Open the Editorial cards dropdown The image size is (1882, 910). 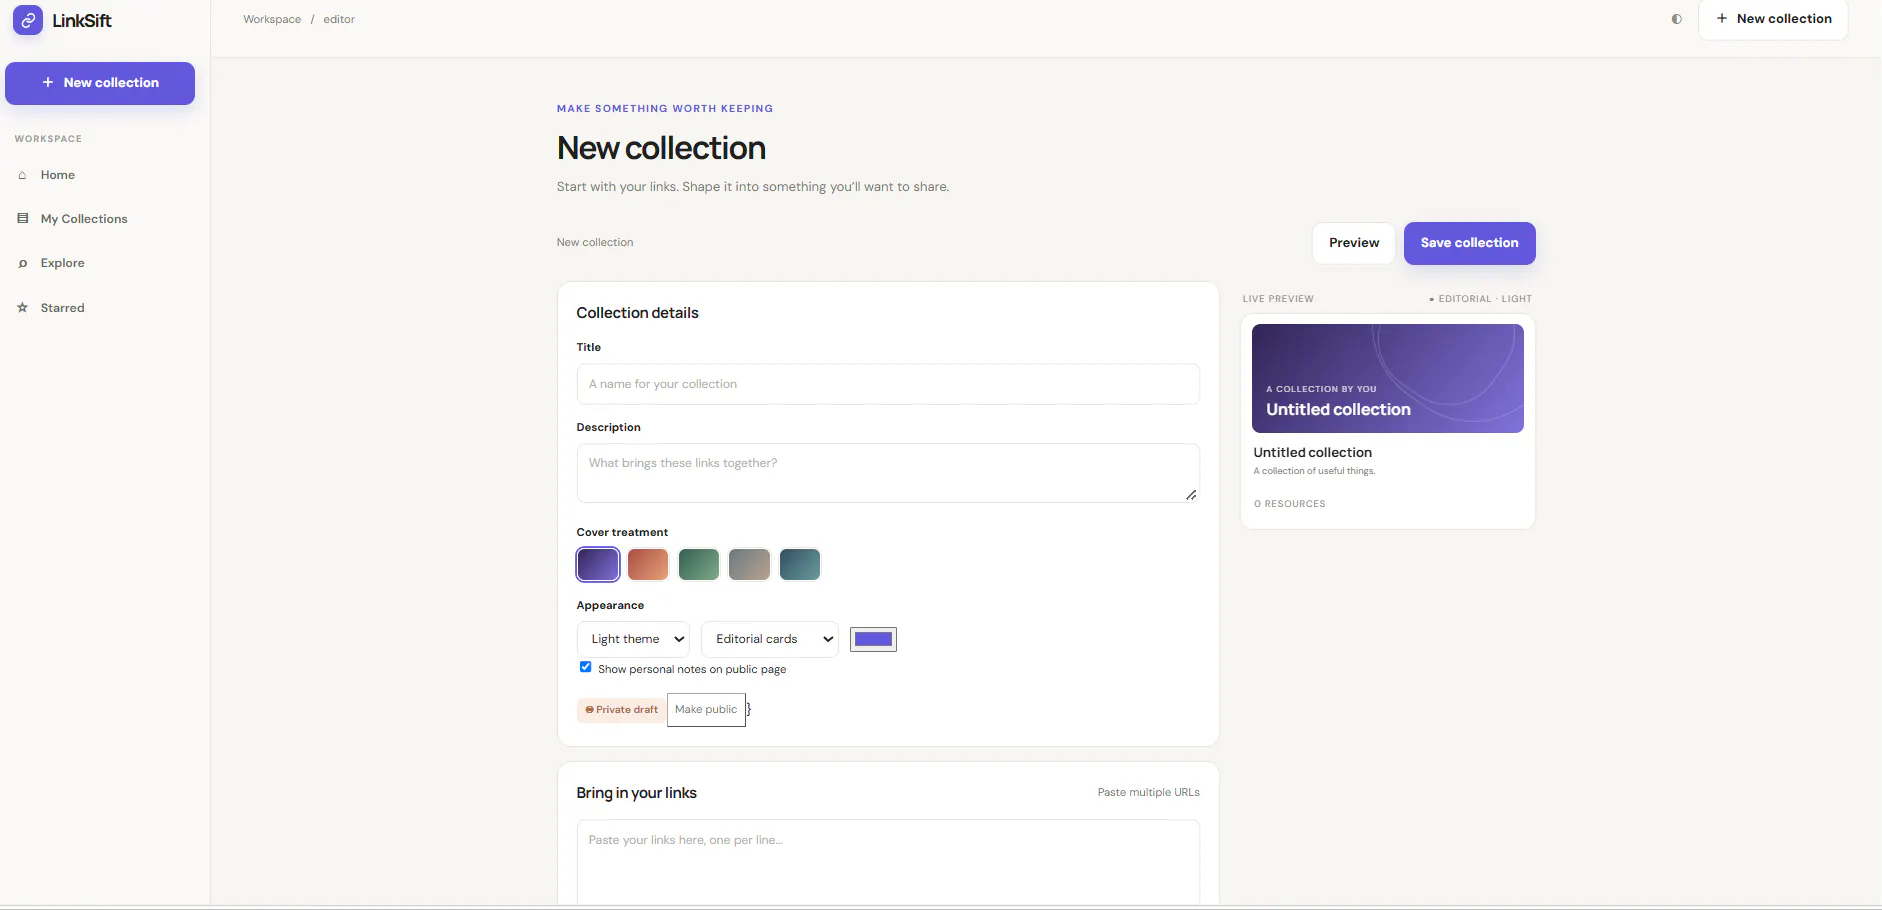tap(770, 639)
